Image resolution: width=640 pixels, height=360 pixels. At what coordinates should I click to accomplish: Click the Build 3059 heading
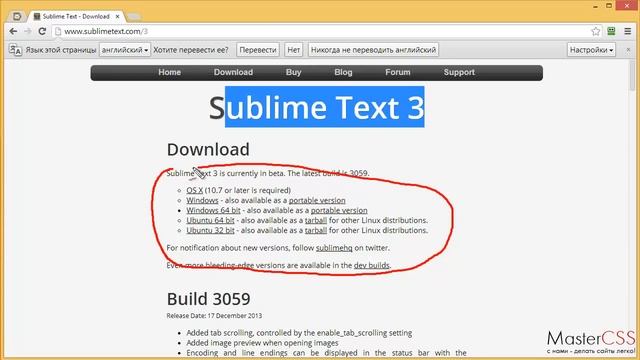click(209, 299)
